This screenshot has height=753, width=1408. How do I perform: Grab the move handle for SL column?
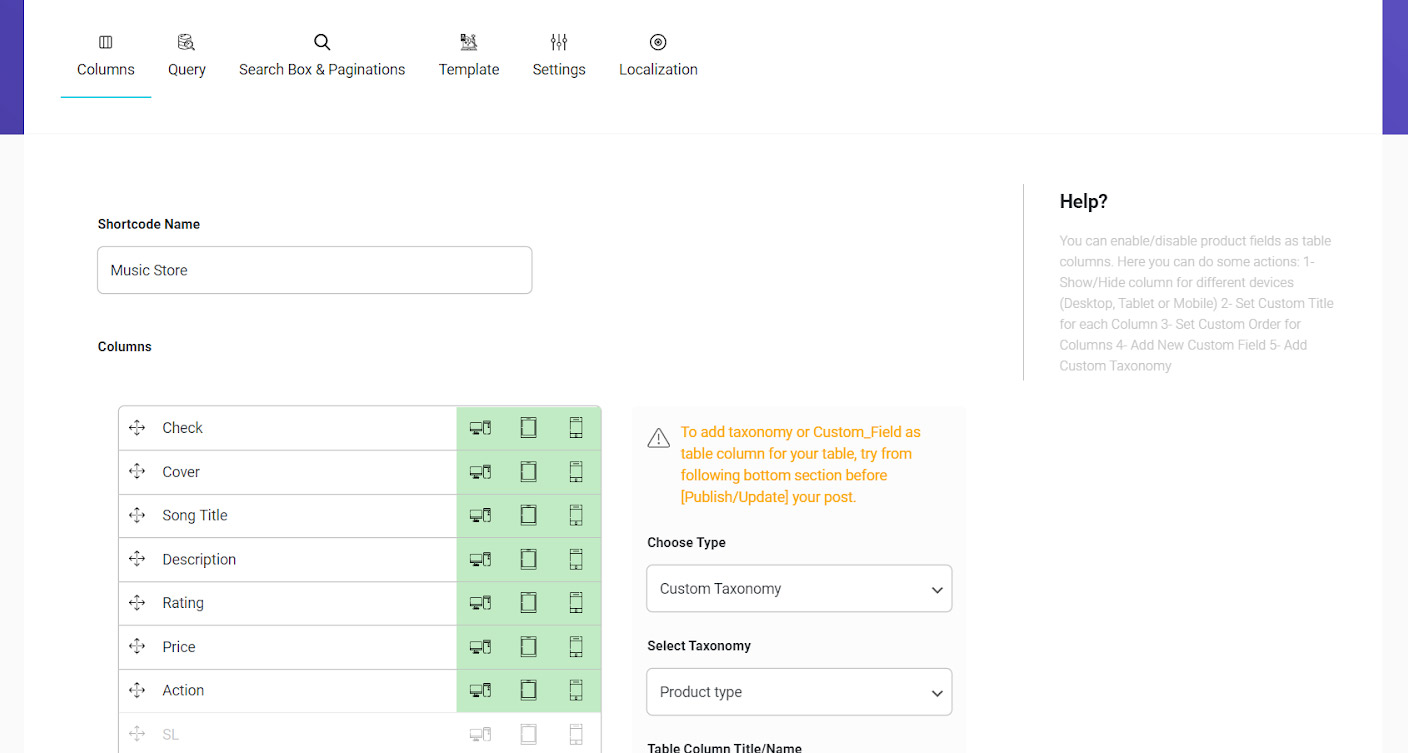tap(138, 734)
